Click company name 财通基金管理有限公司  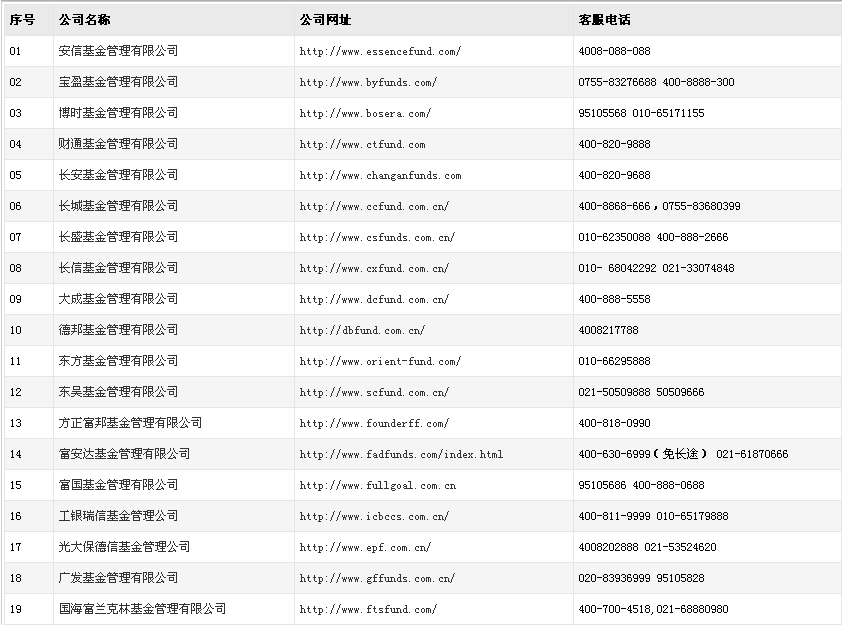point(118,144)
